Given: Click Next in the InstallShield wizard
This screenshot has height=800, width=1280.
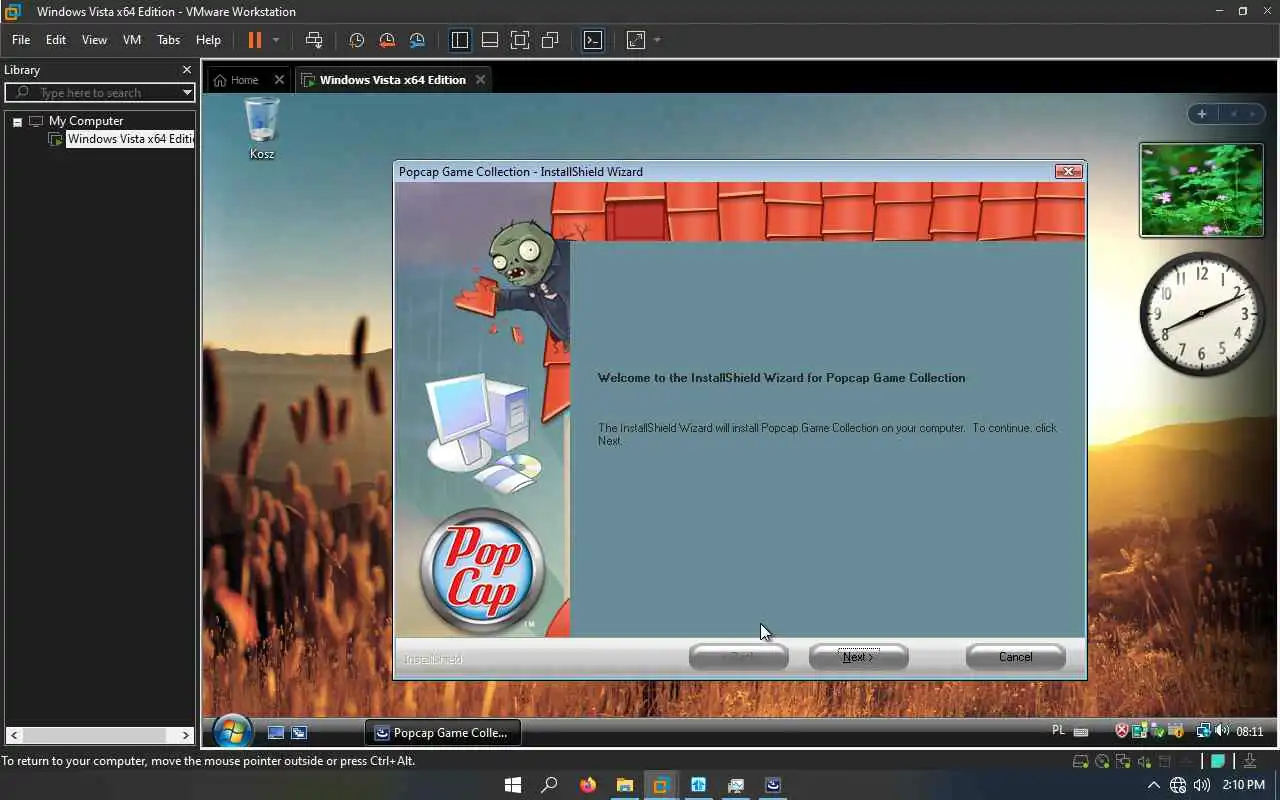Looking at the screenshot, I should coord(858,657).
